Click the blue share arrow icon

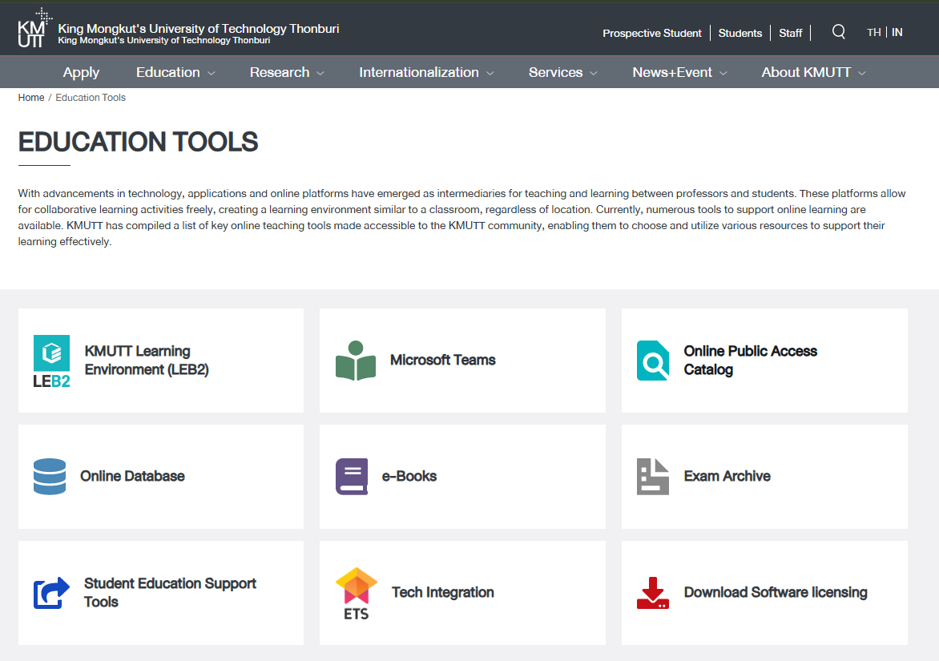click(x=52, y=593)
